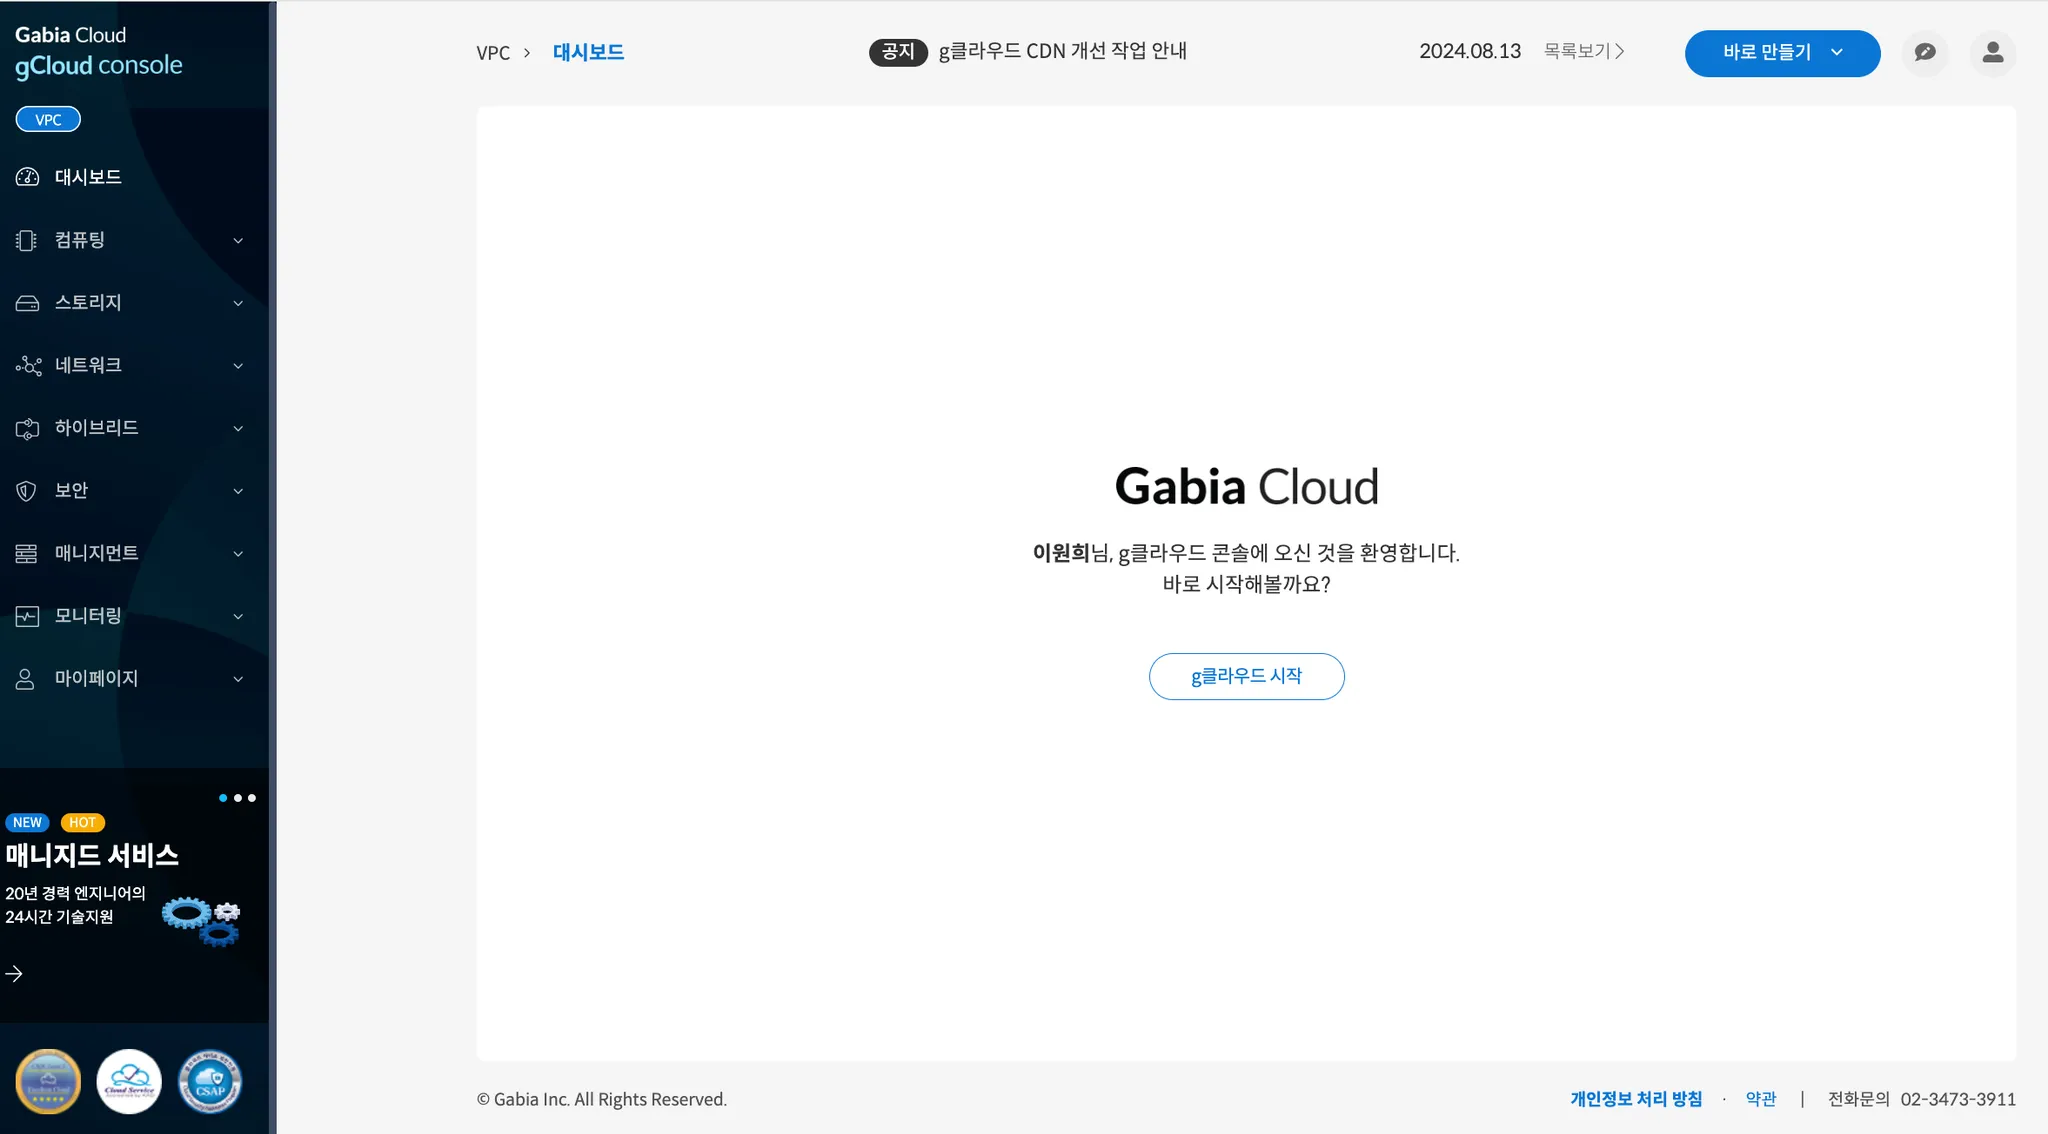The width and height of the screenshot is (2048, 1134).
Task: Open the 약관 footer link
Action: tap(1761, 1099)
